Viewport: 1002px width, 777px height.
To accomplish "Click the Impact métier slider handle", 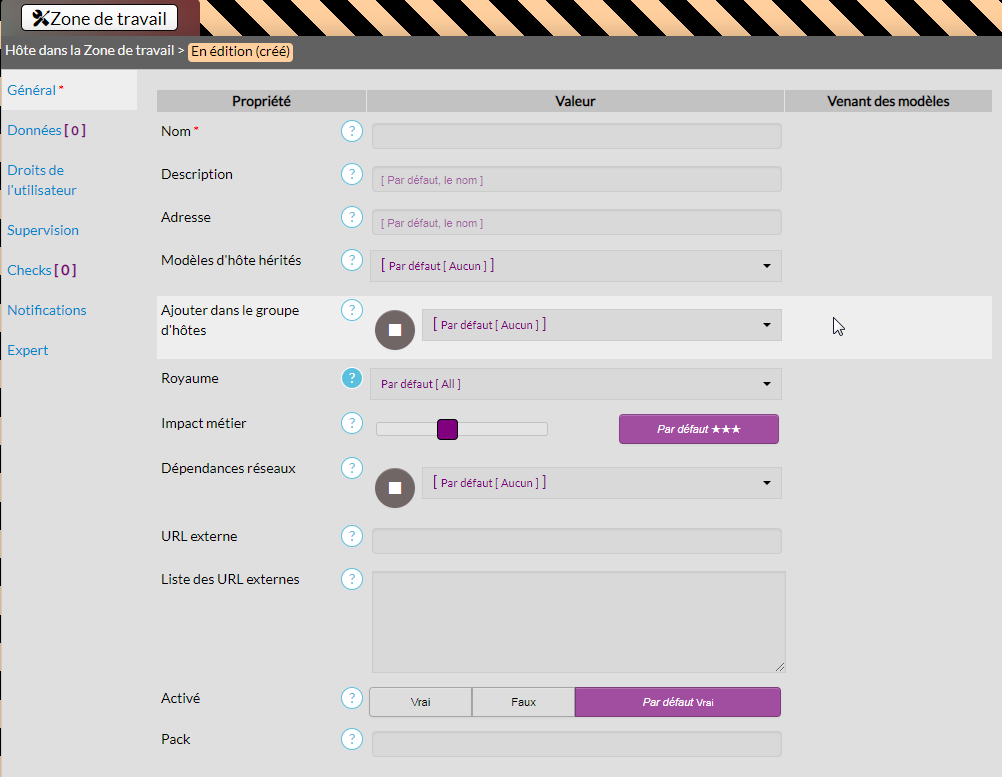I will coord(447,429).
